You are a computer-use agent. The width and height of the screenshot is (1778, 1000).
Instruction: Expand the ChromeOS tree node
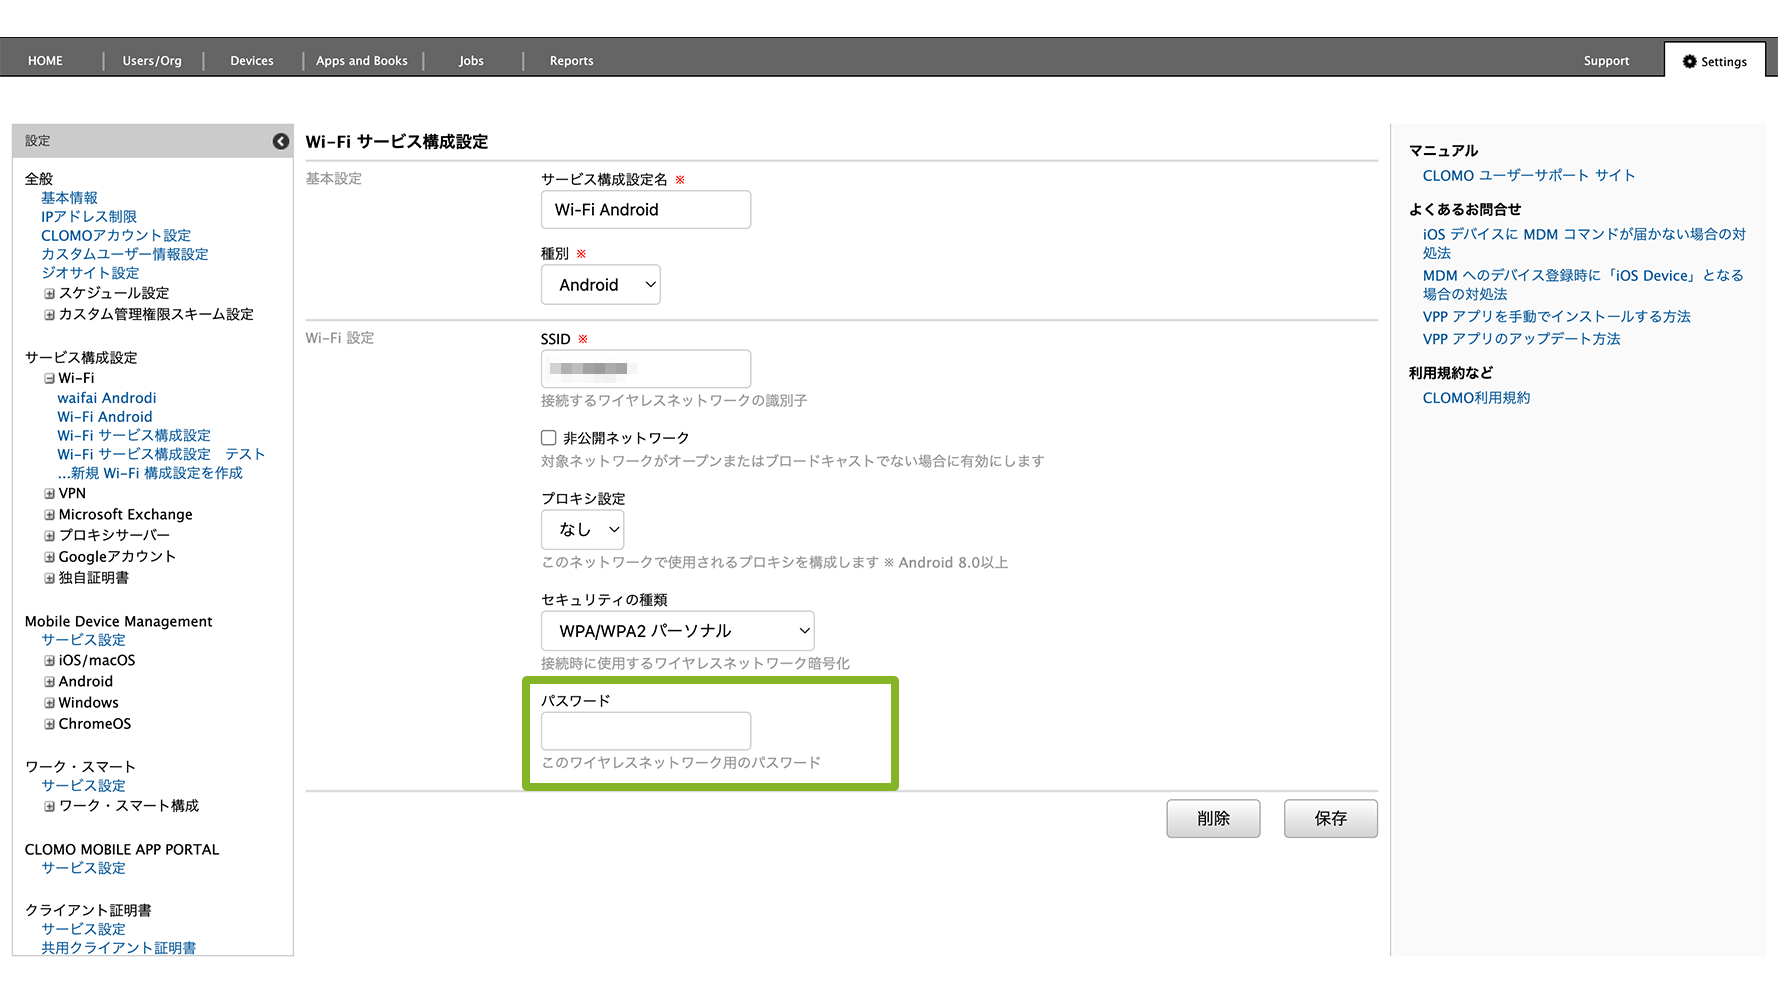[x=49, y=724]
